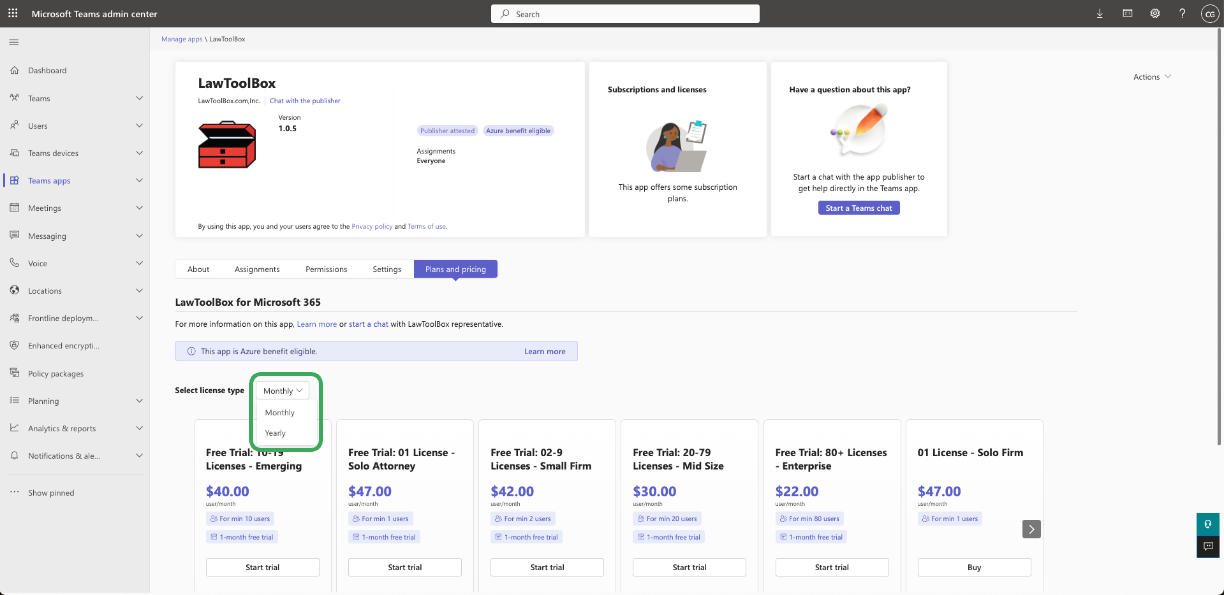
Task: Click the dark feedback chat icon
Action: [1209, 546]
